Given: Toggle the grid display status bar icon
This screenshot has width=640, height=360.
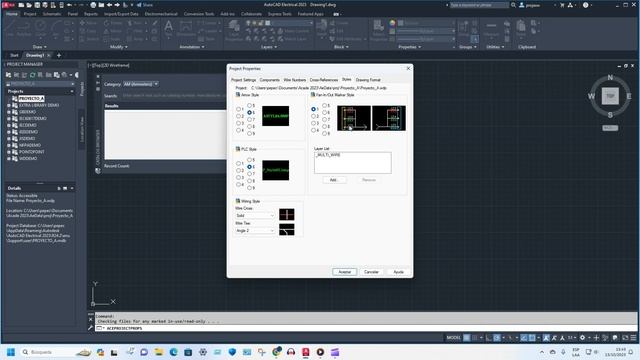Looking at the screenshot, I should 467,338.
